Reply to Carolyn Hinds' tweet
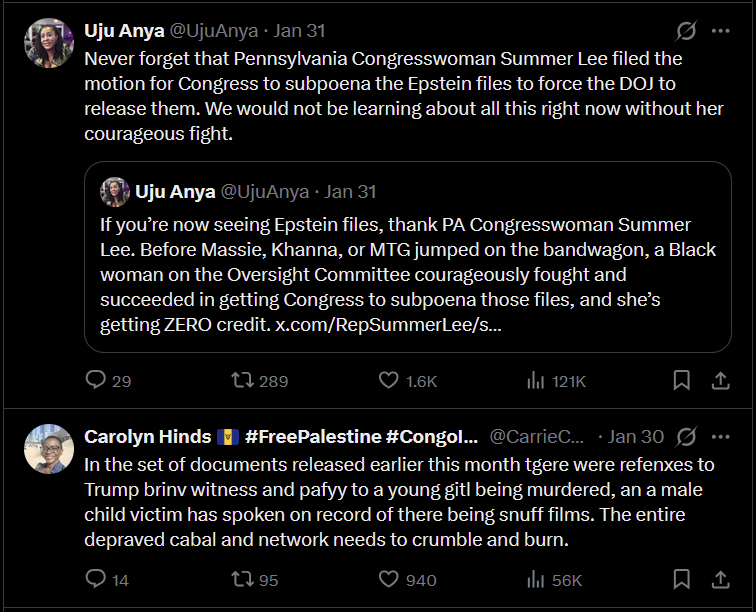 pos(97,578)
